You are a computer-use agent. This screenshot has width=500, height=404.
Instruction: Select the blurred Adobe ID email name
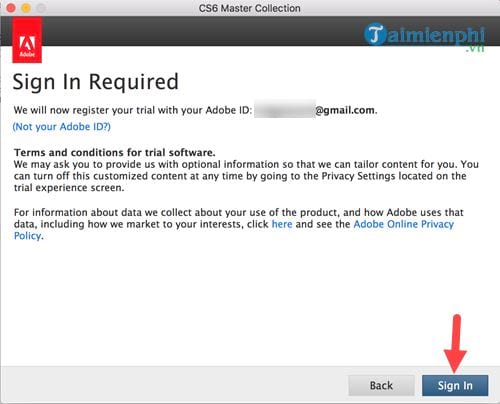(285, 109)
